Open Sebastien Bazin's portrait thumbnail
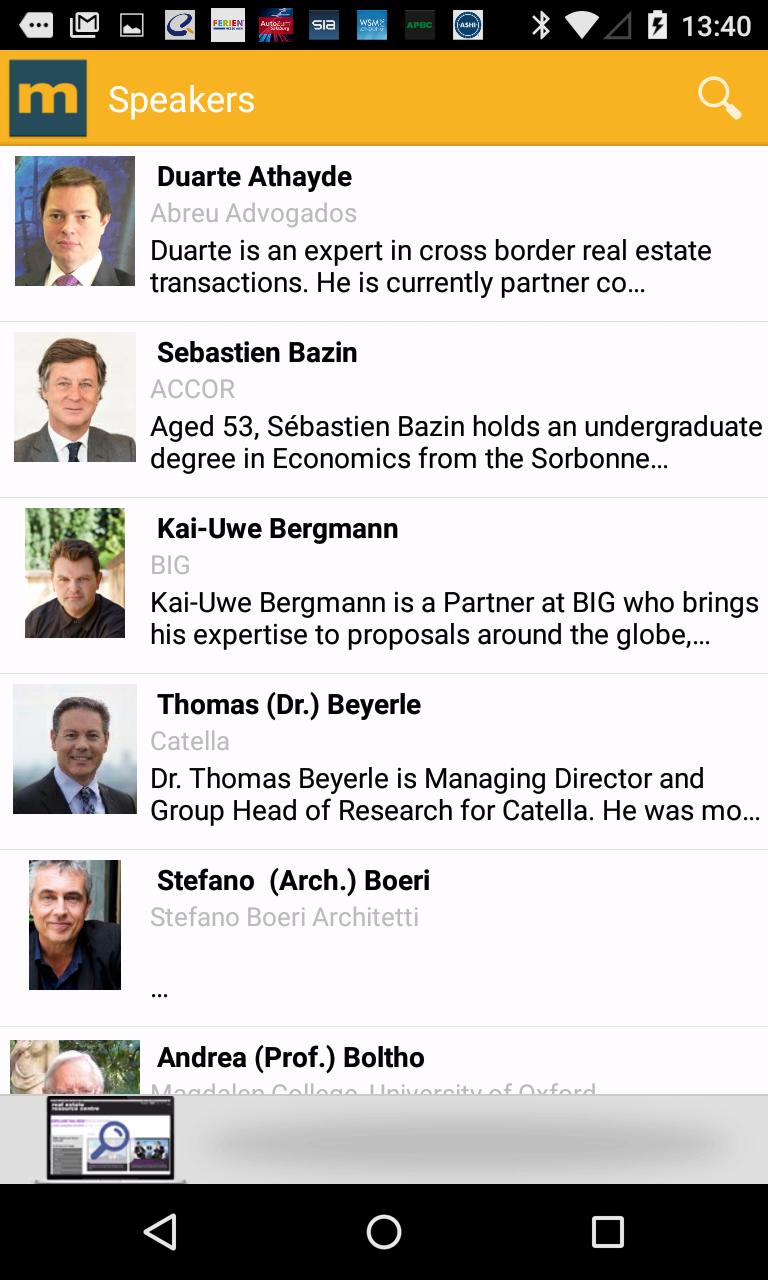The width and height of the screenshot is (768, 1280). click(x=75, y=397)
